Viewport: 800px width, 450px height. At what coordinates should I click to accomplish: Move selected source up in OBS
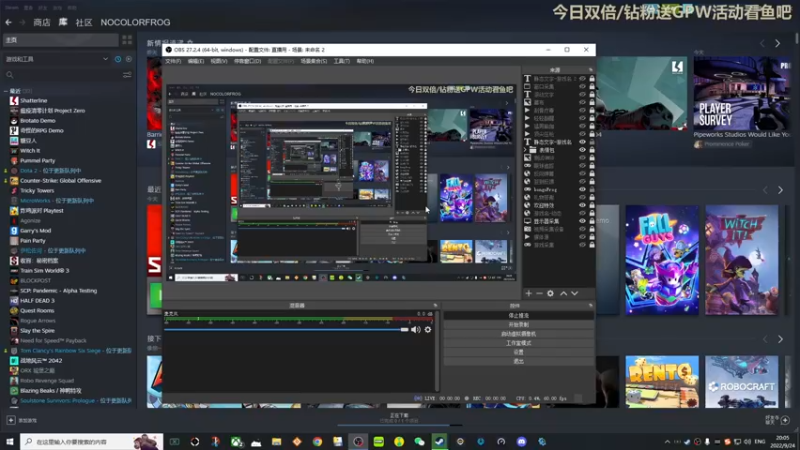[563, 293]
